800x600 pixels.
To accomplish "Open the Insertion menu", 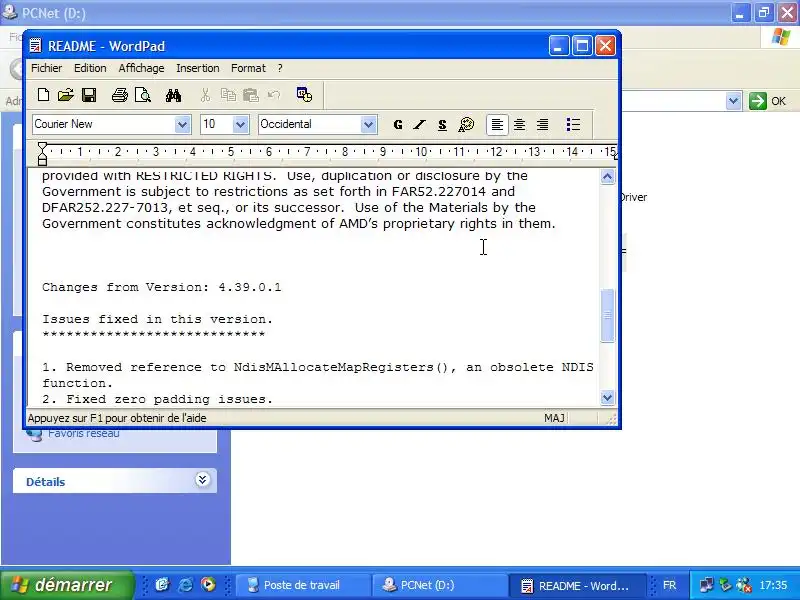I will (197, 68).
